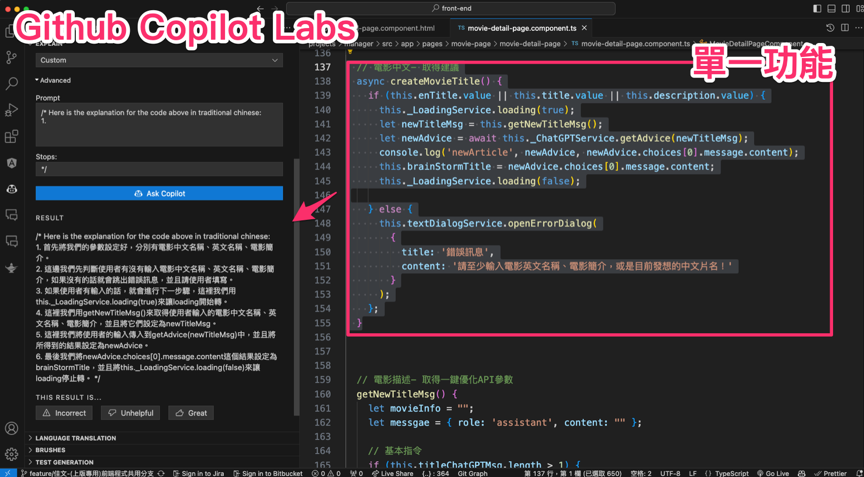864x477 pixels.
Task: Open Source Control in the activity bar
Action: click(x=11, y=57)
